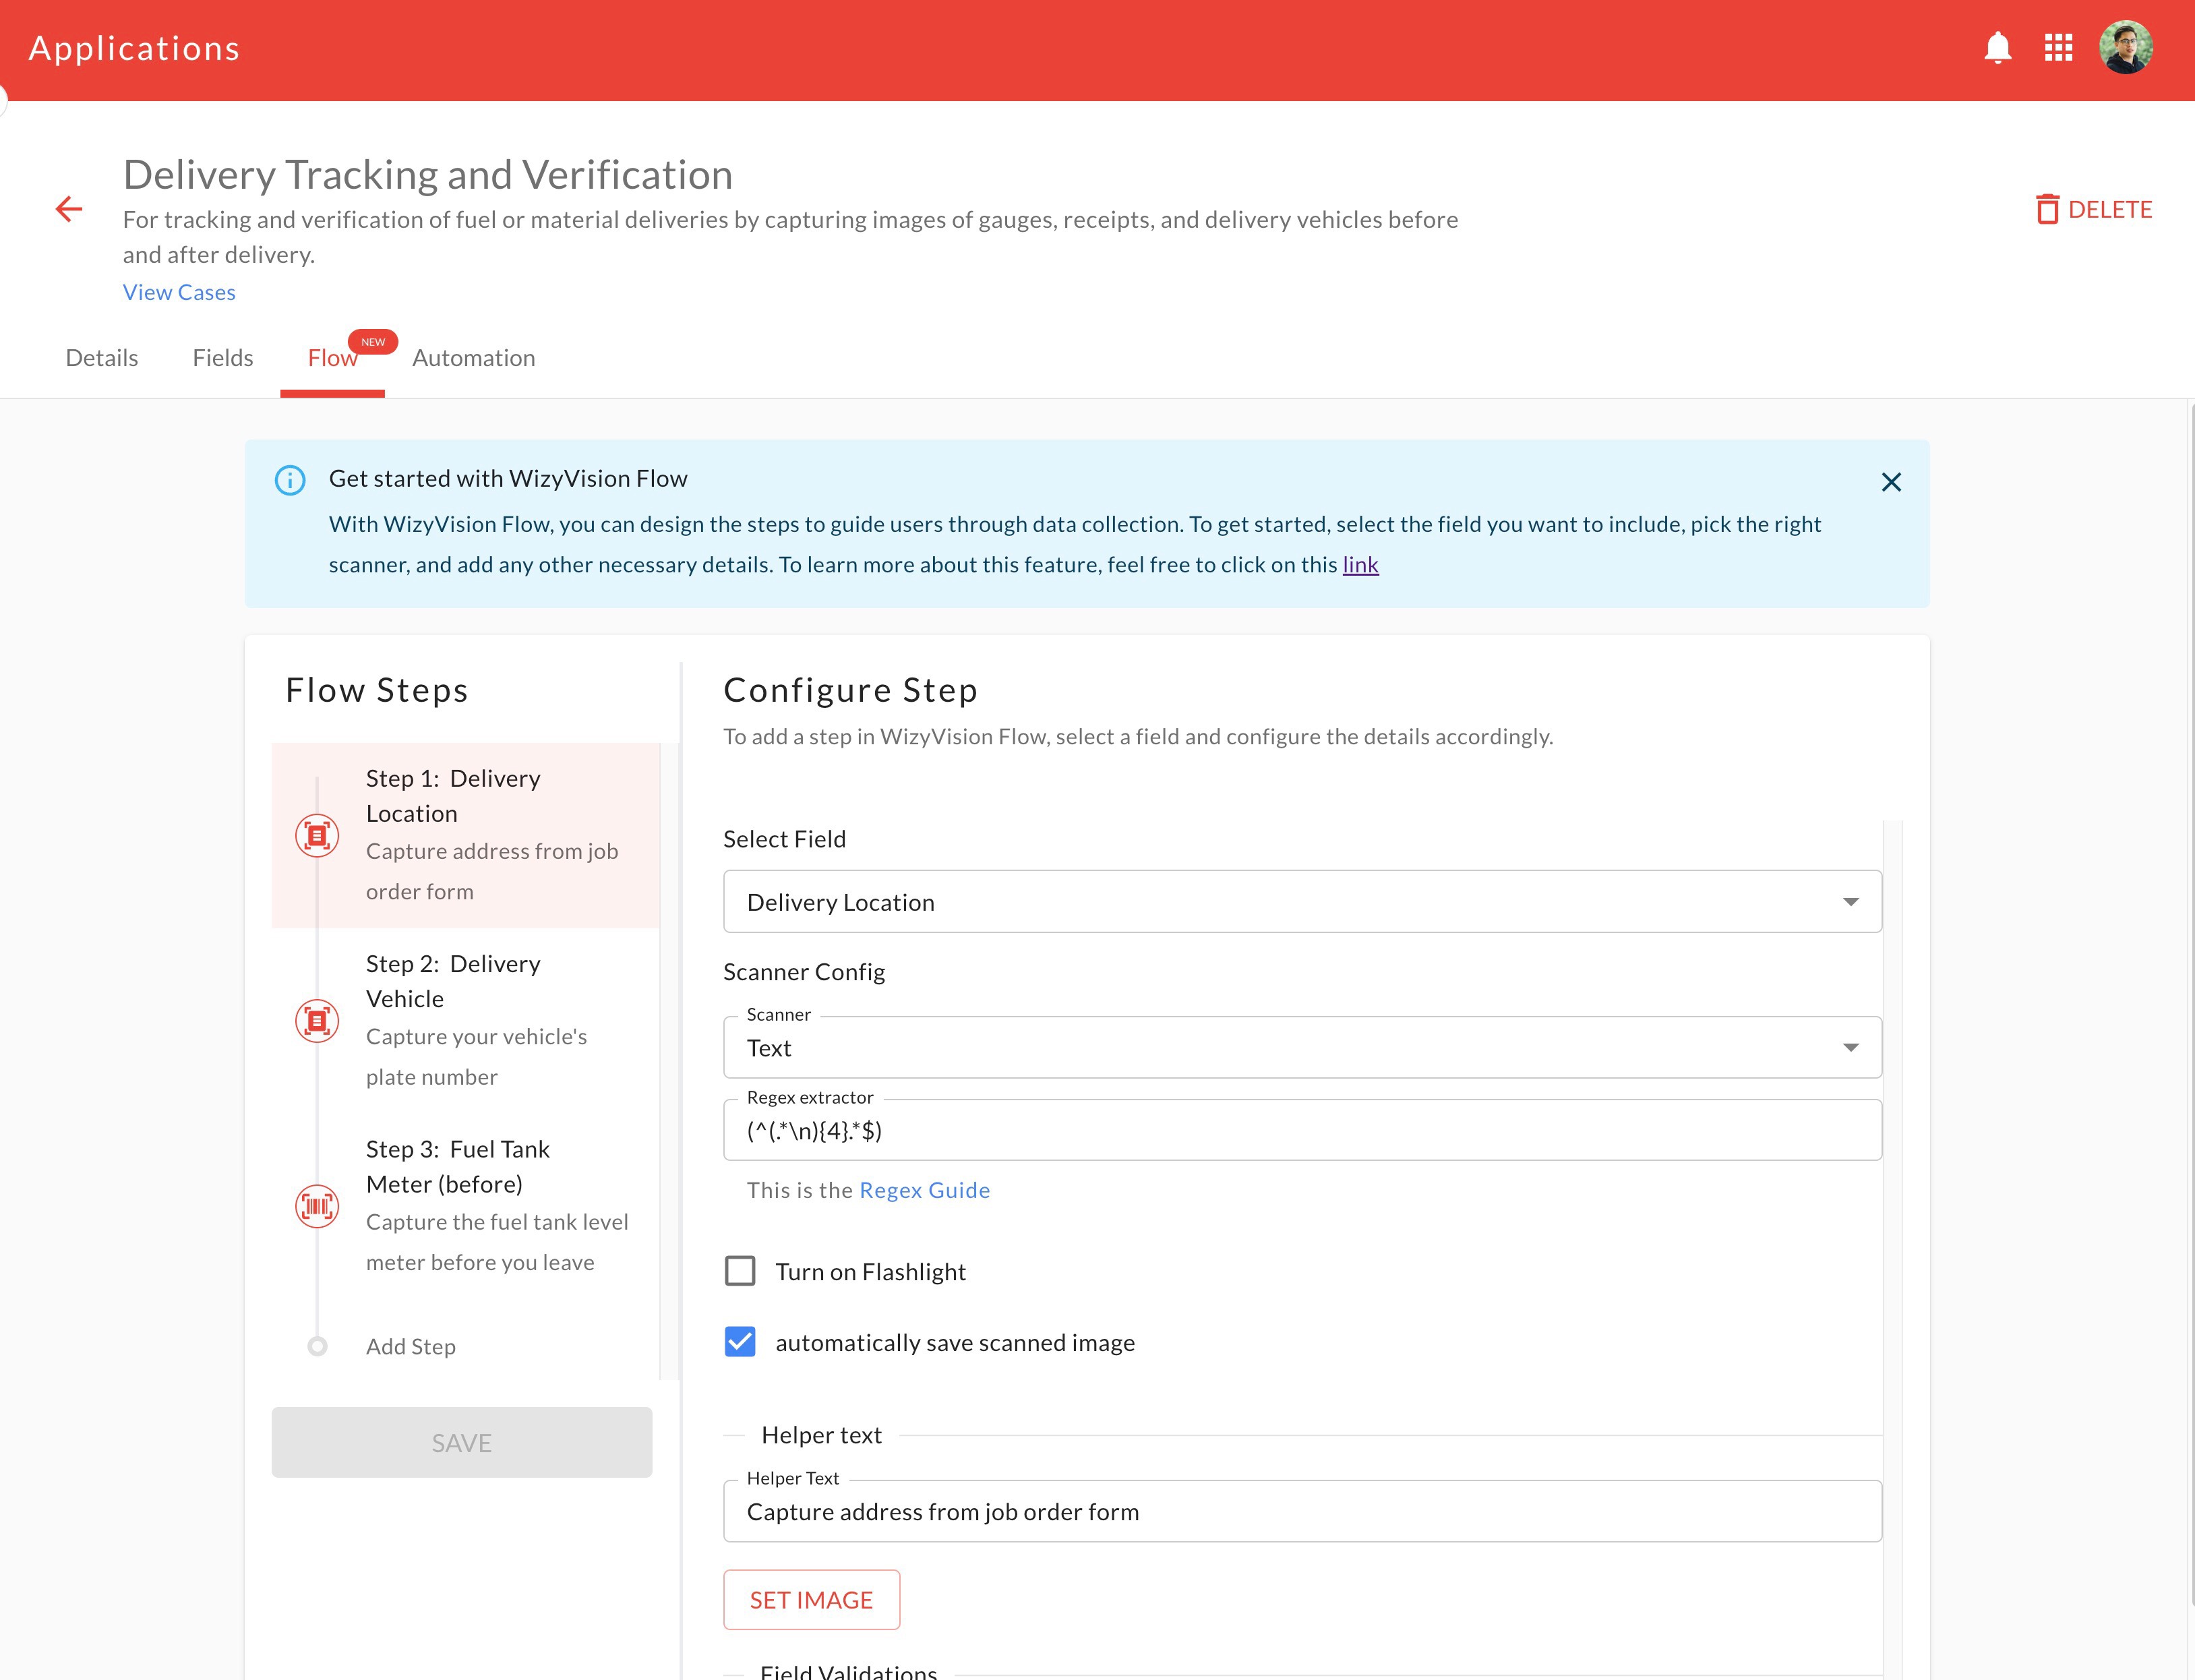Click the red back arrow icon

pyautogui.click(x=69, y=209)
